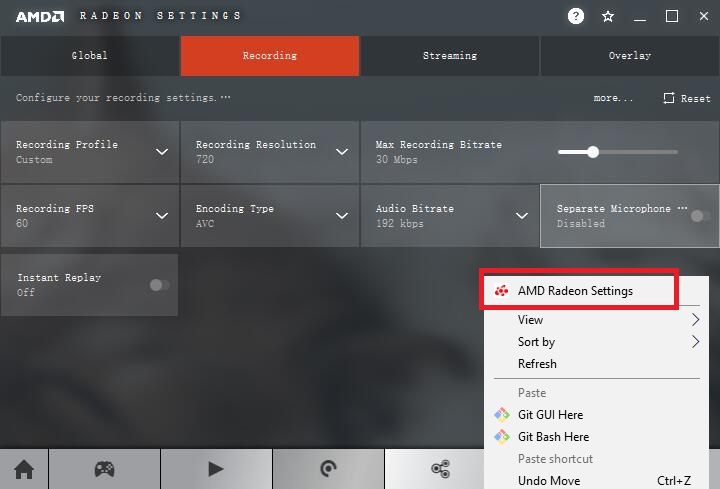Click the 'Off' Instant Replay value
720x489 pixels.
tap(26, 292)
